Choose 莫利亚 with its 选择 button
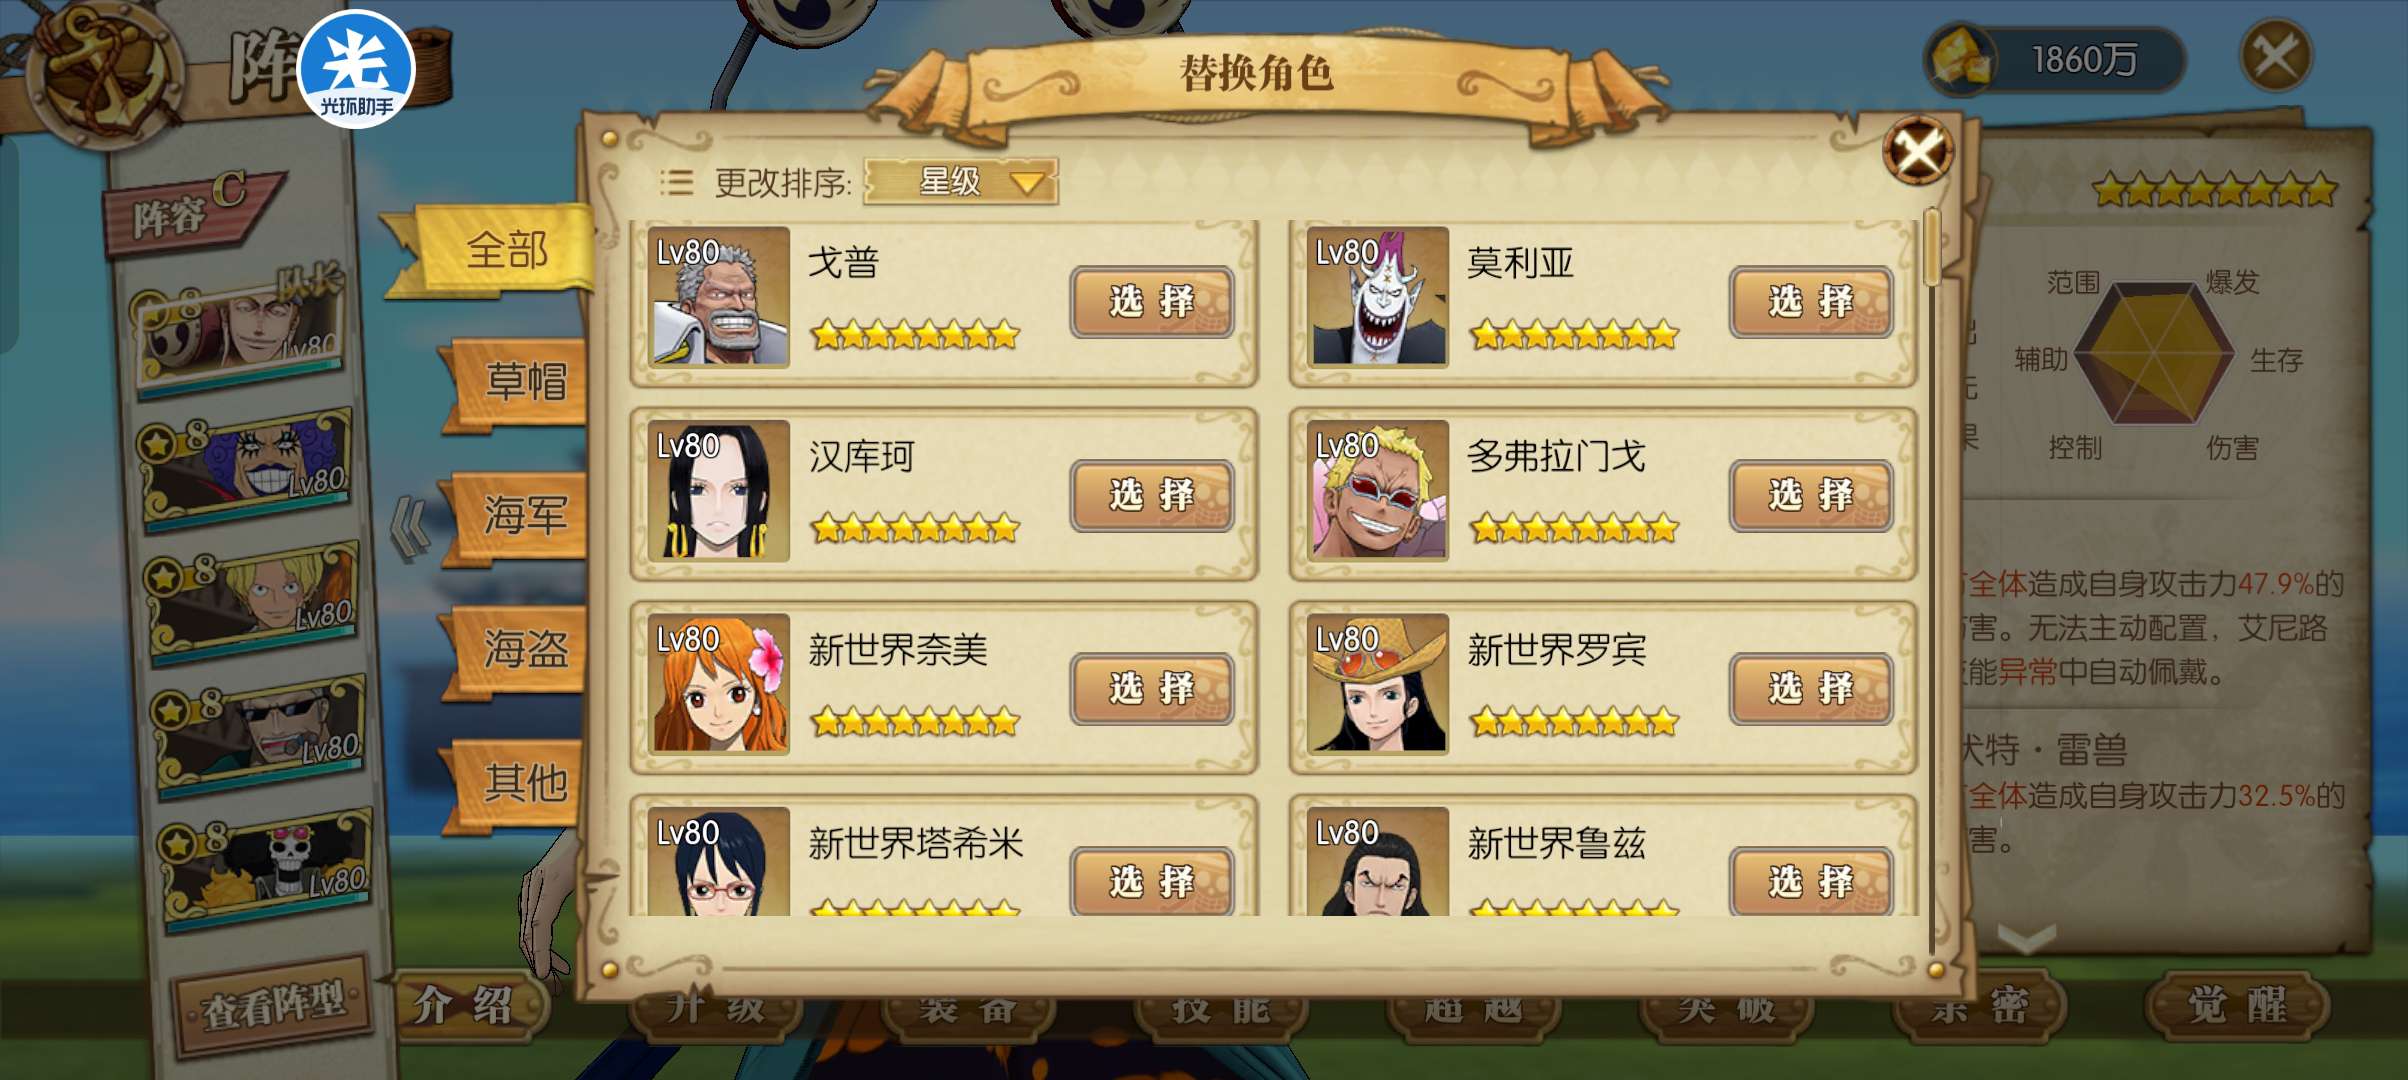 tap(1811, 302)
